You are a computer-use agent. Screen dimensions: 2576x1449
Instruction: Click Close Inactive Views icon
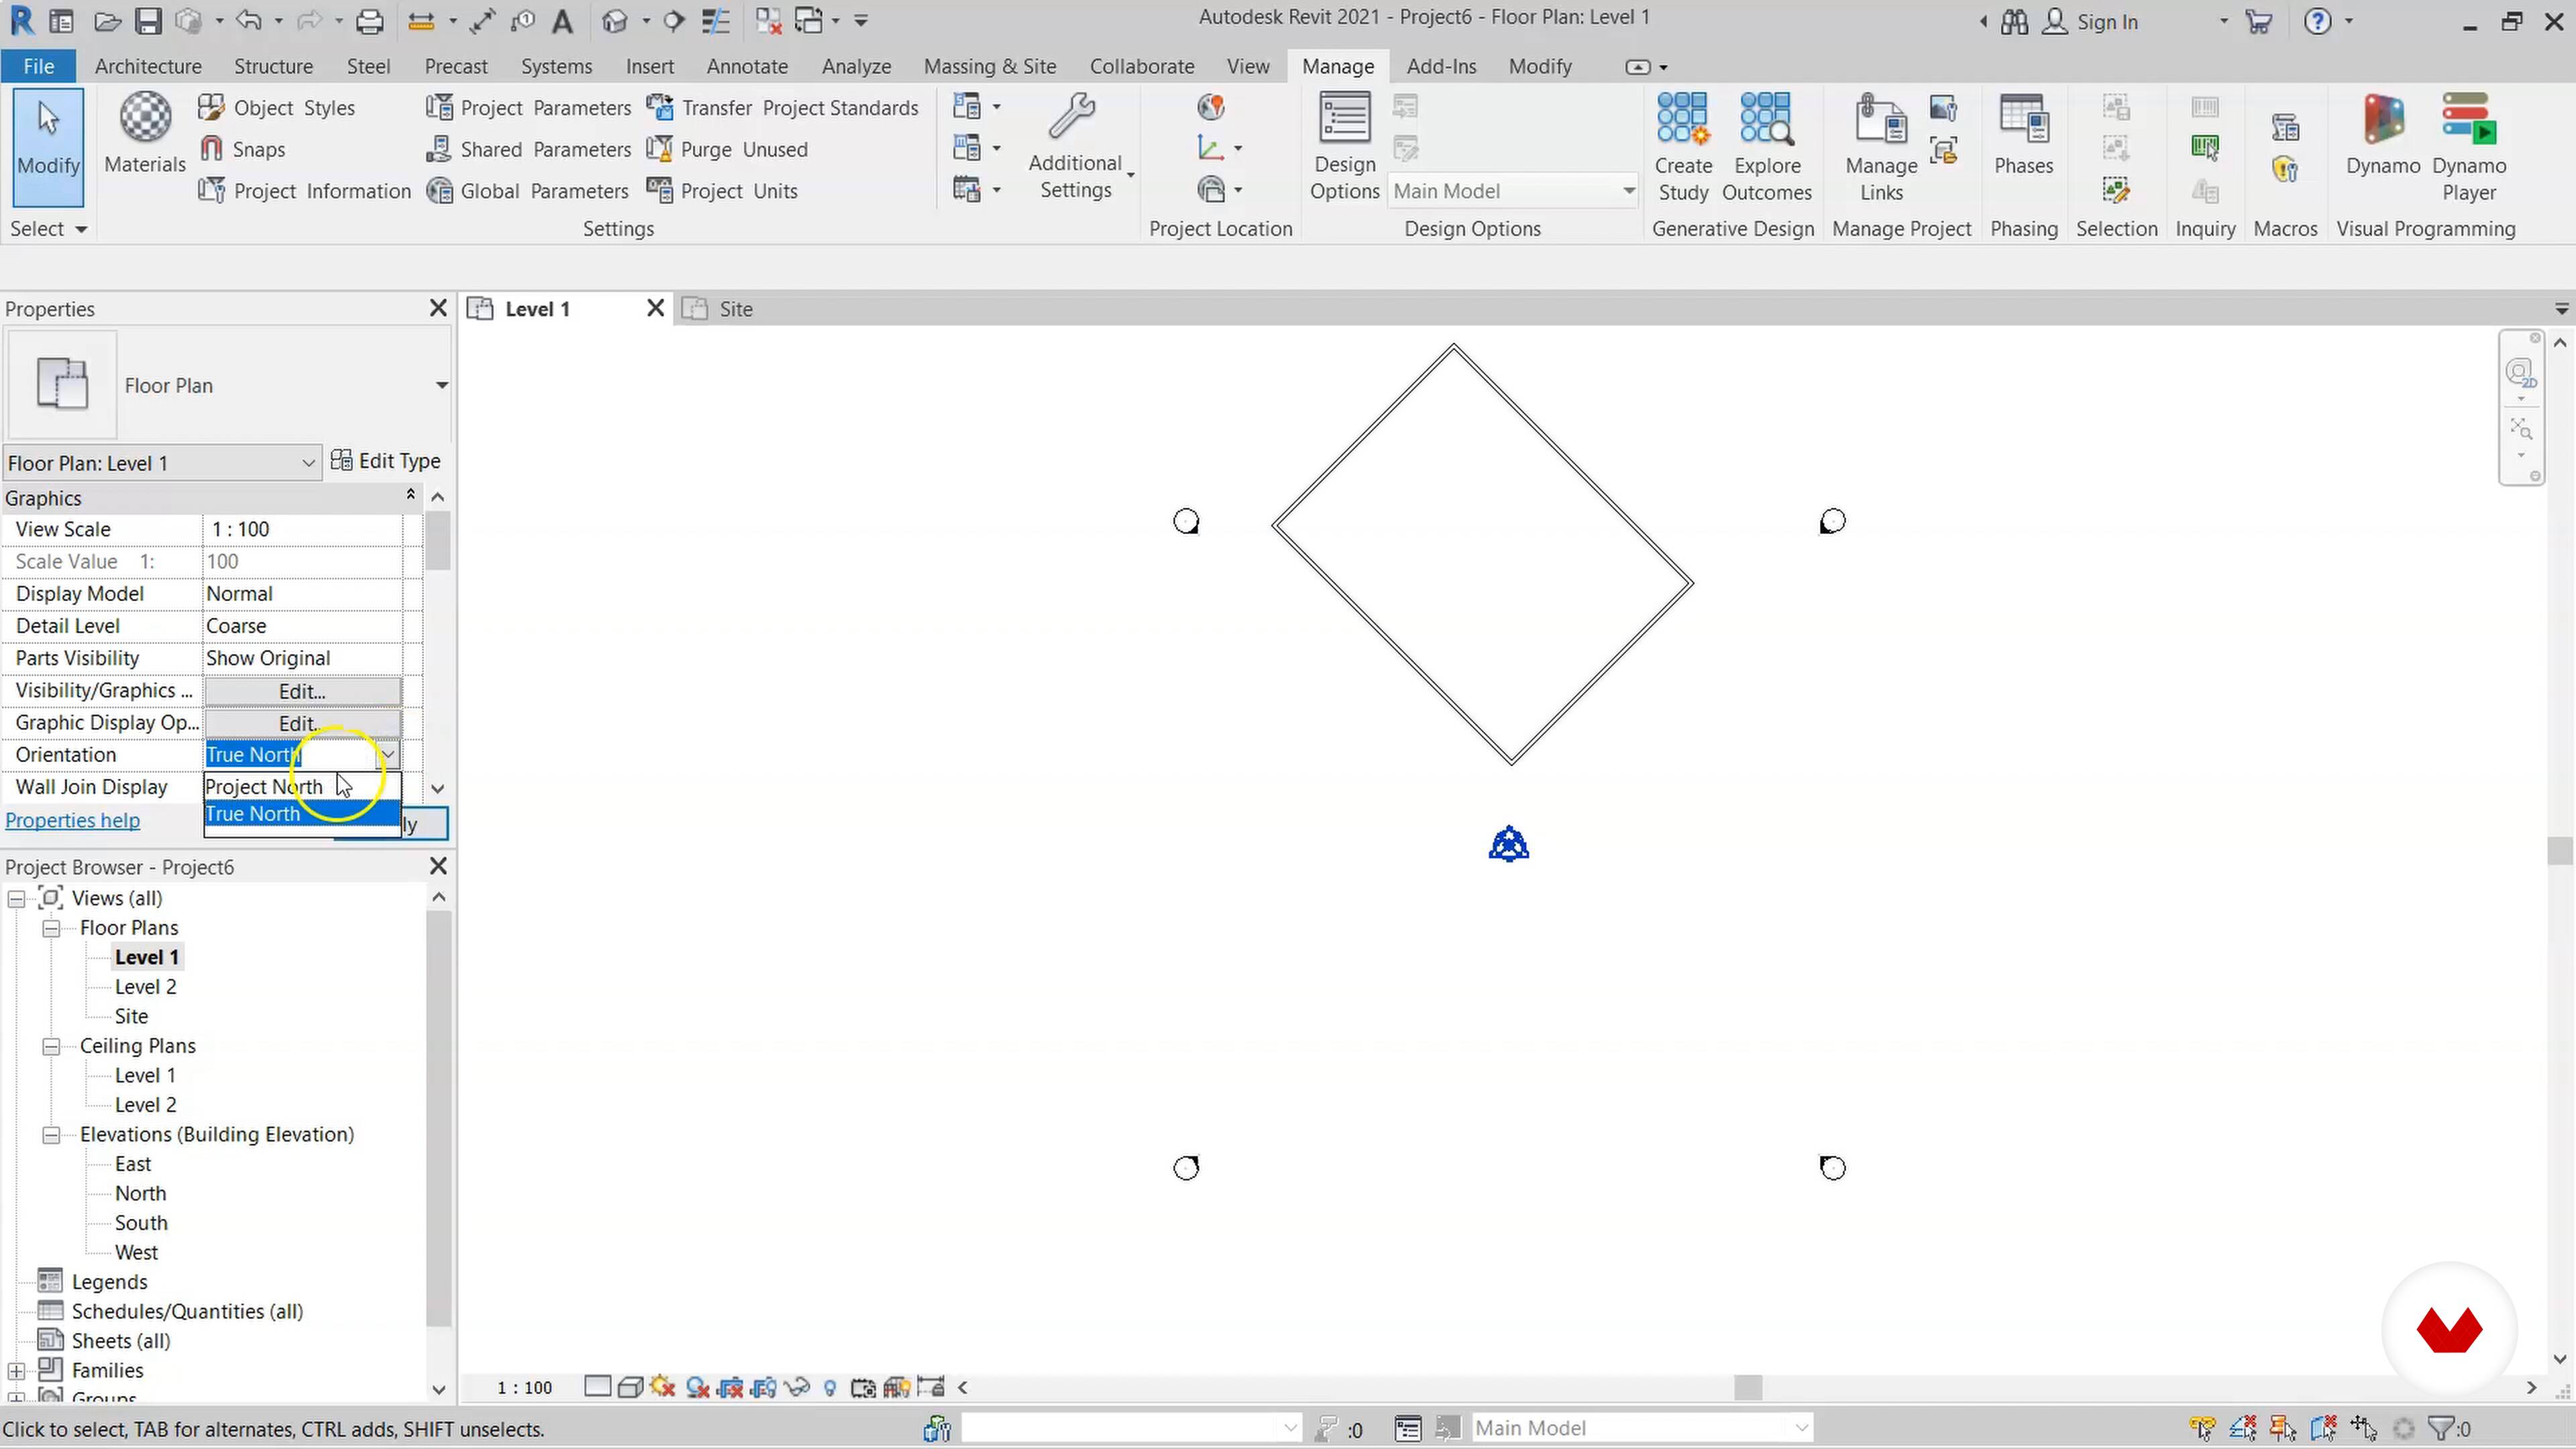768,21
